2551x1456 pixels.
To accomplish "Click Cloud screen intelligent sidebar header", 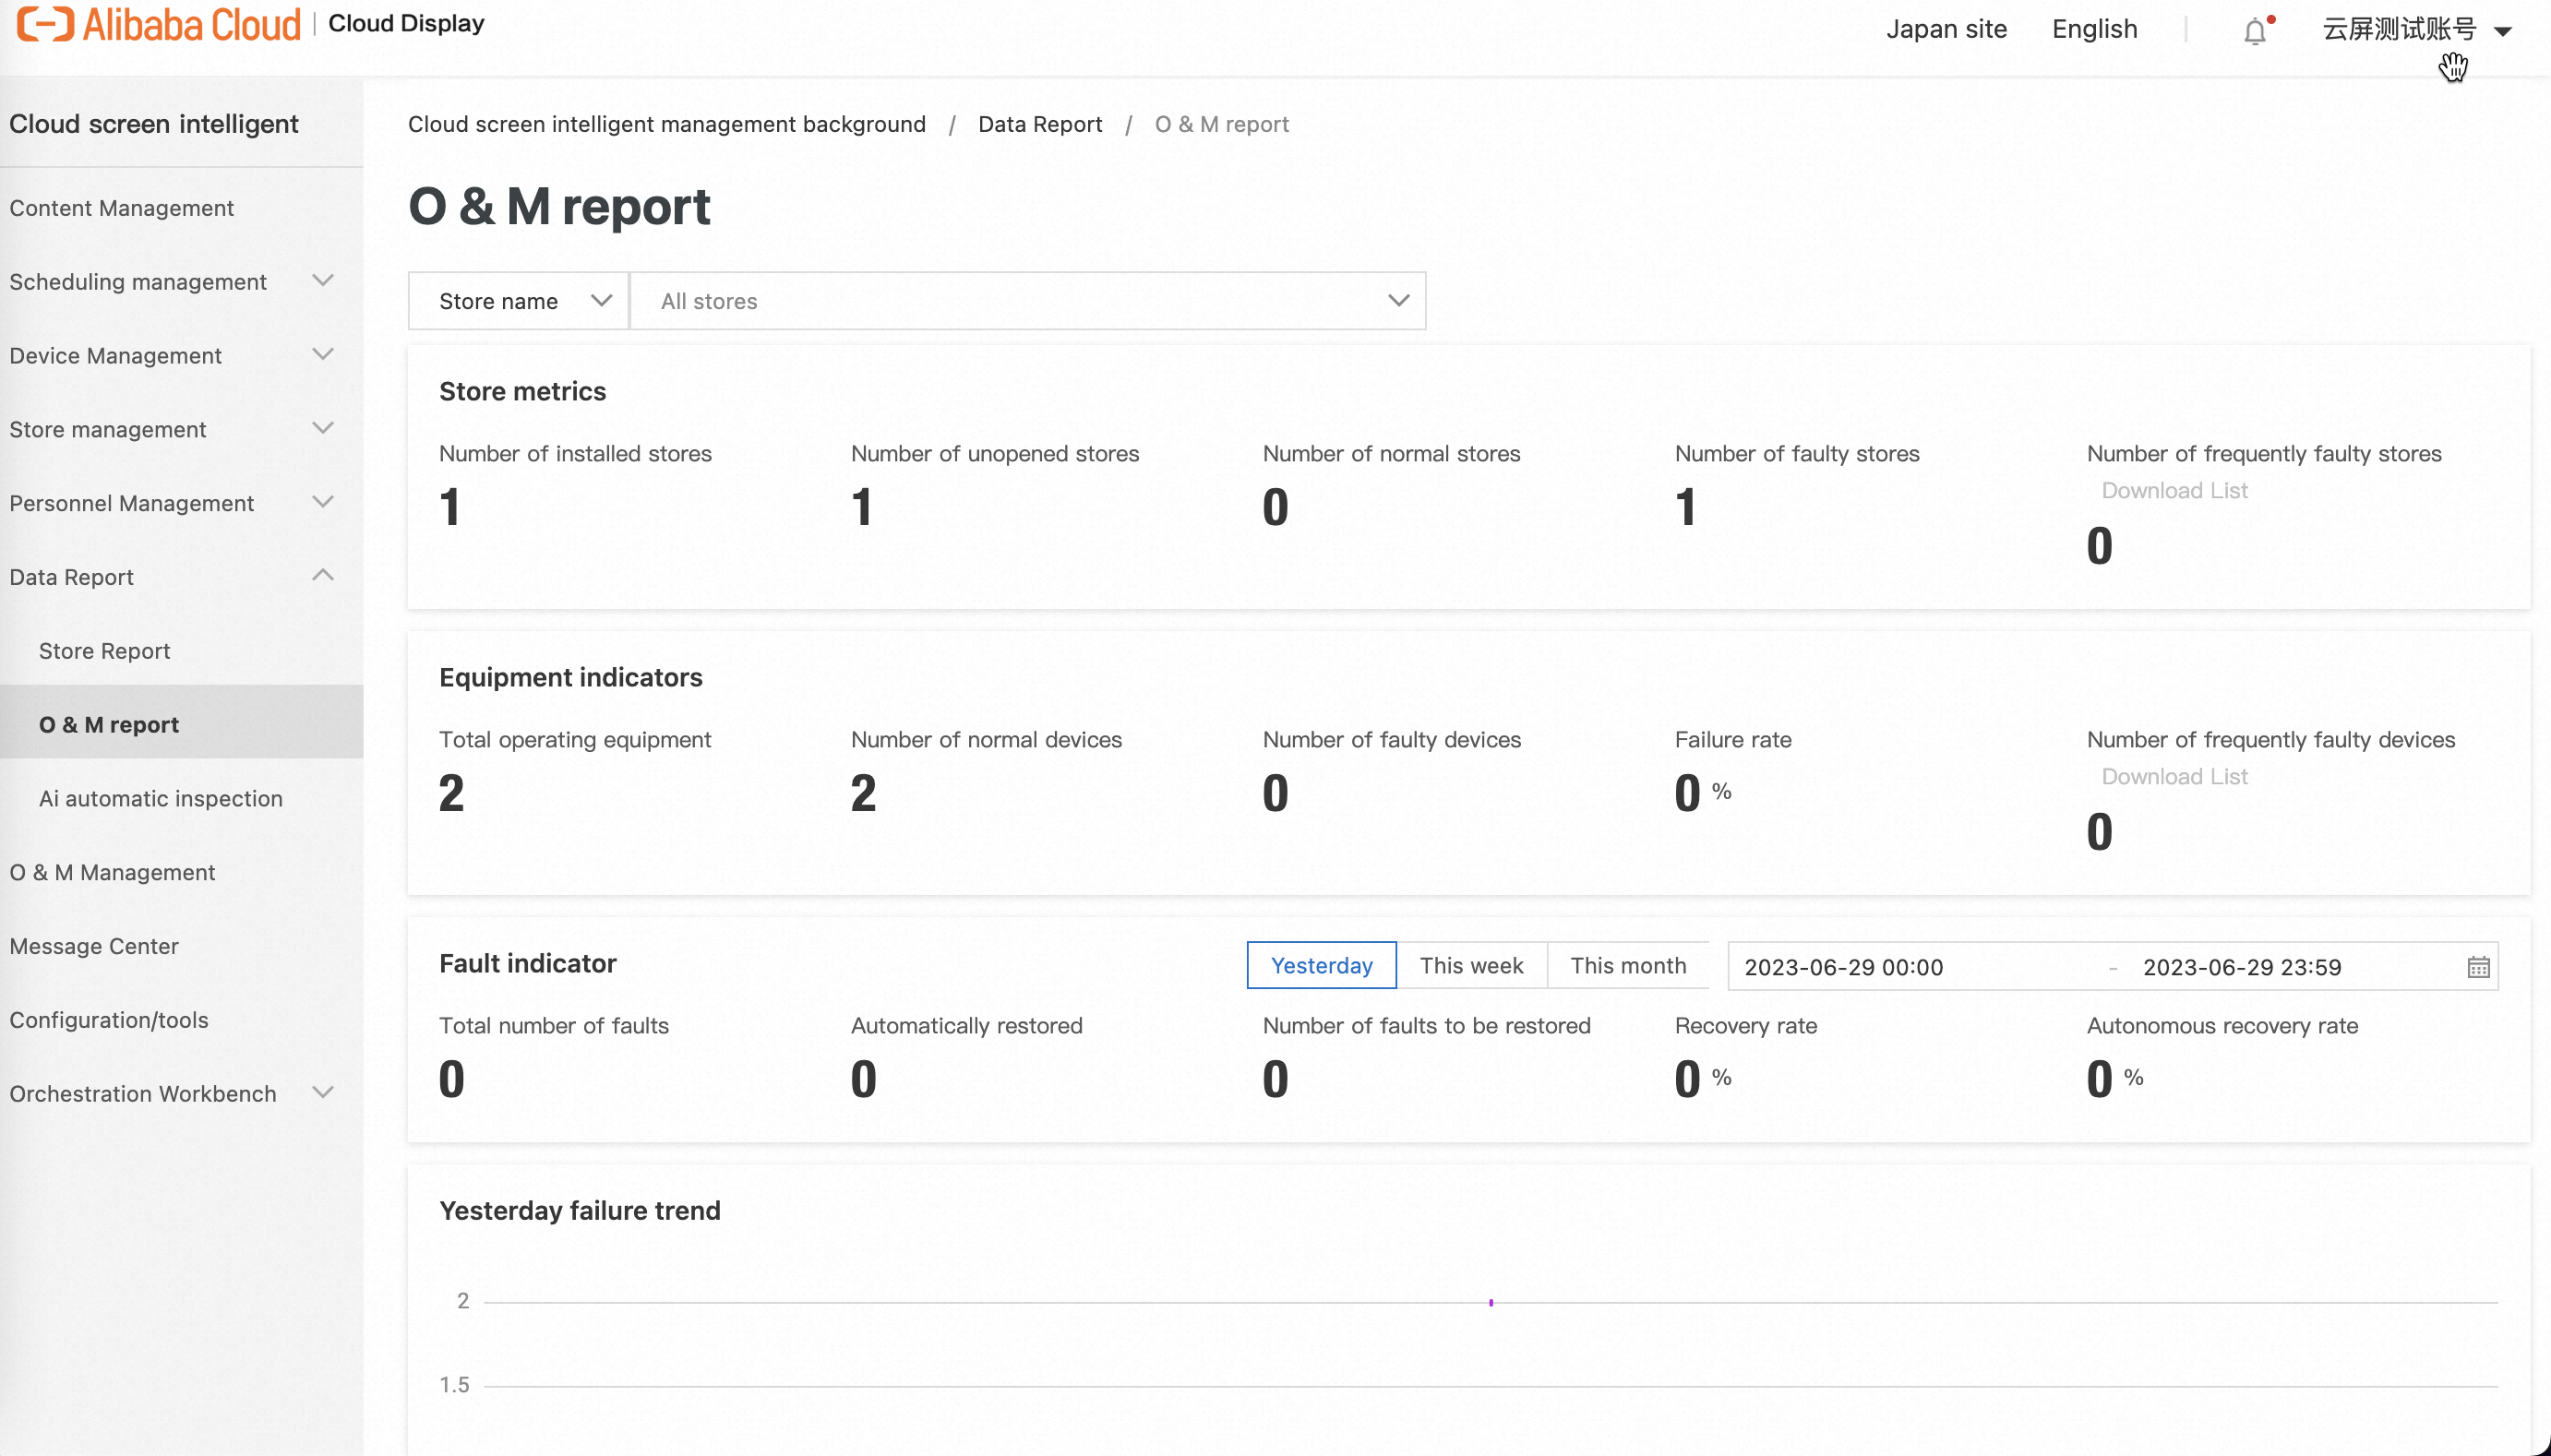I will [154, 124].
